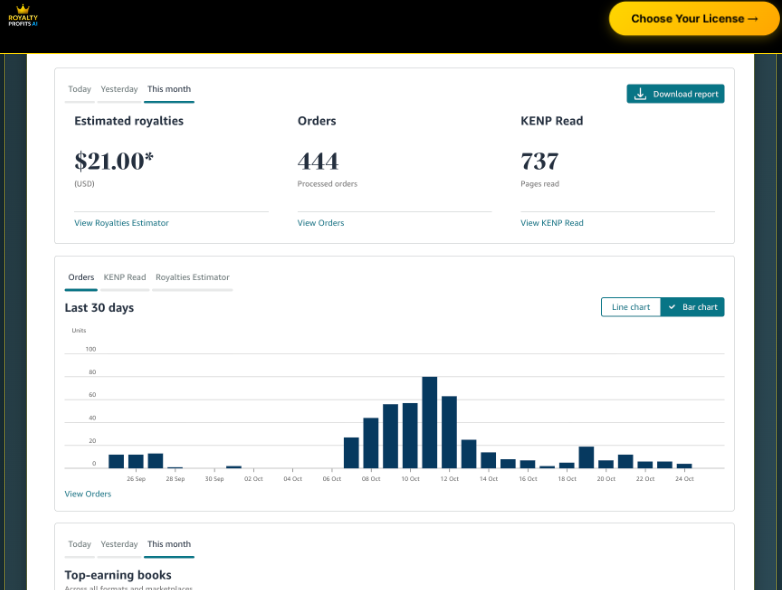Select Today tab in the Top-earning books section
The width and height of the screenshot is (782, 590).
(79, 545)
